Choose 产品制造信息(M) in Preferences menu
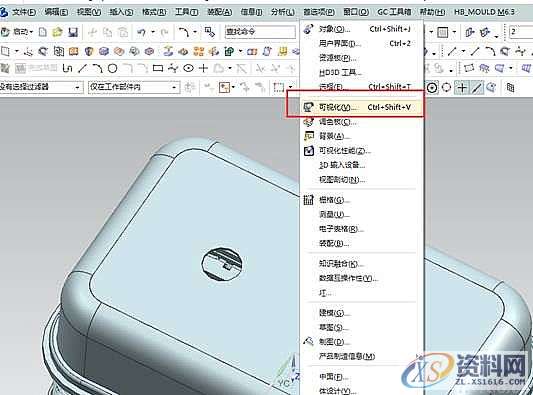 click(x=361, y=356)
